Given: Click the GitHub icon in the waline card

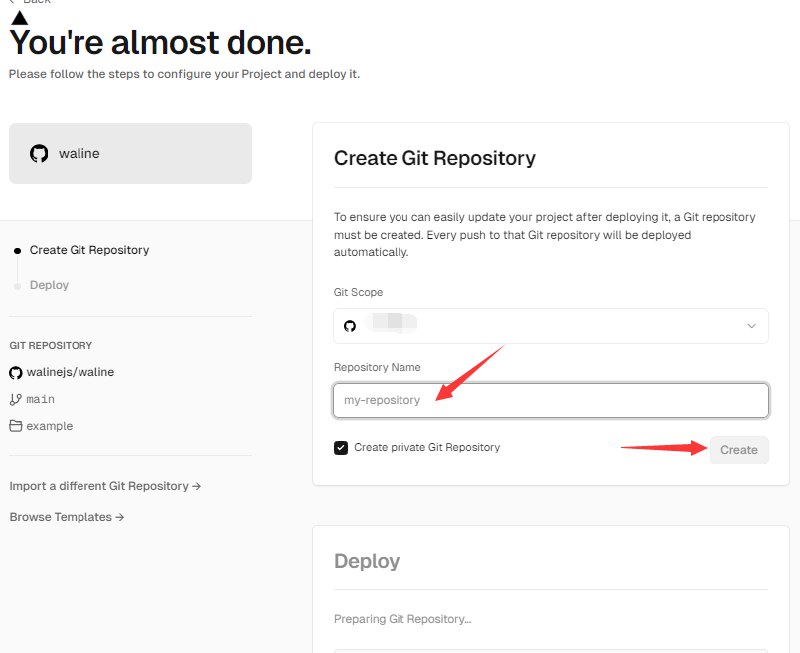Looking at the screenshot, I should tap(39, 154).
